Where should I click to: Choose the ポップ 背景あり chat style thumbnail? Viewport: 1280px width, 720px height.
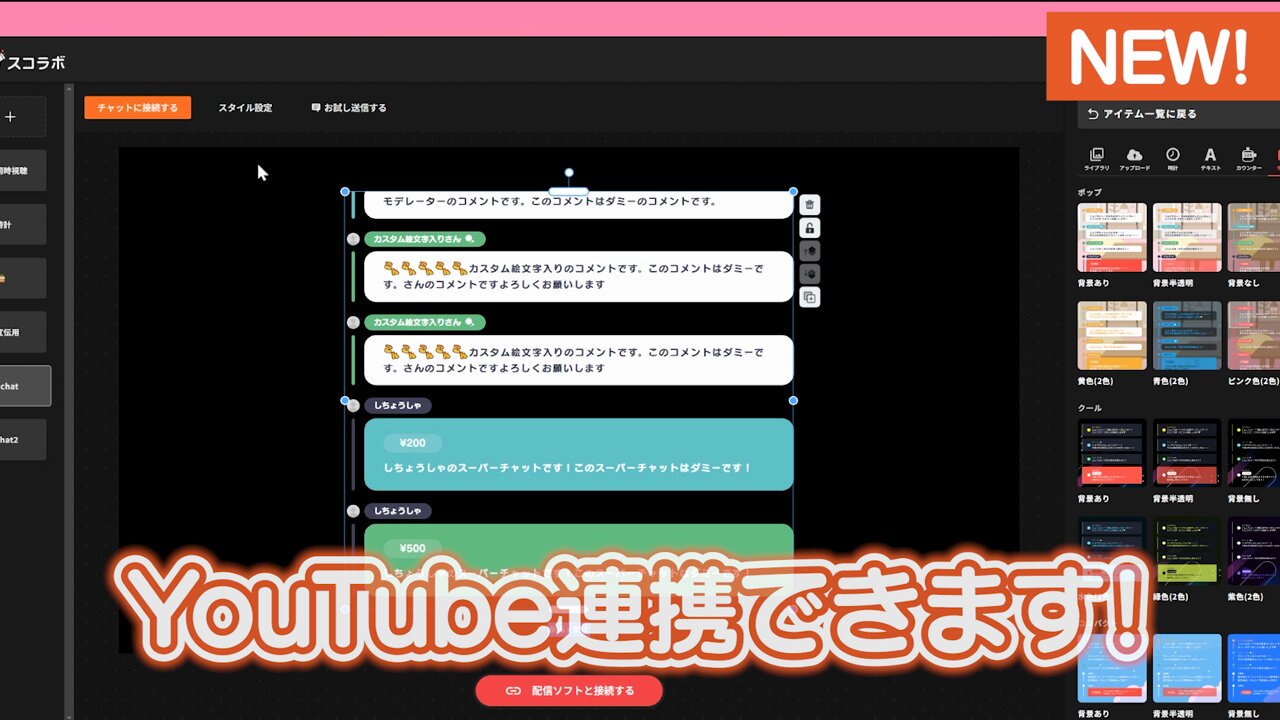1112,238
